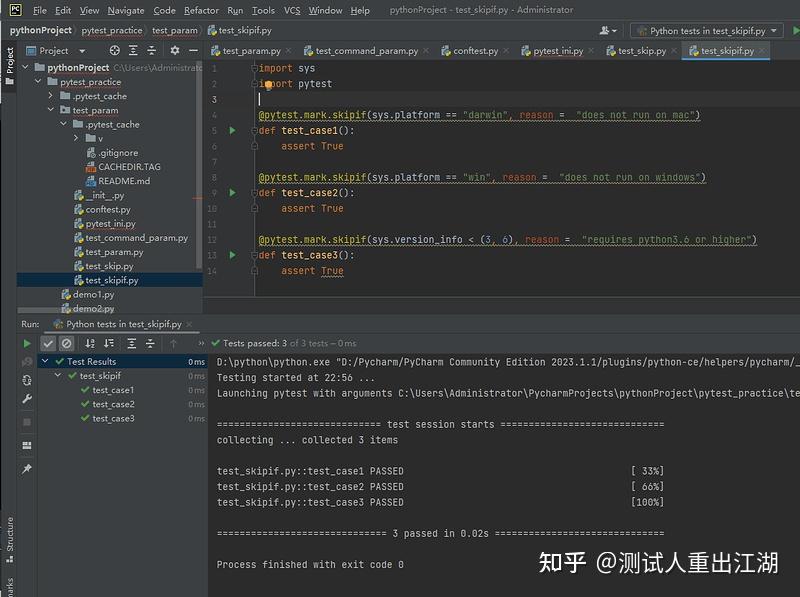Expand the v folder in tree
The width and height of the screenshot is (800, 597).
(x=76, y=138)
